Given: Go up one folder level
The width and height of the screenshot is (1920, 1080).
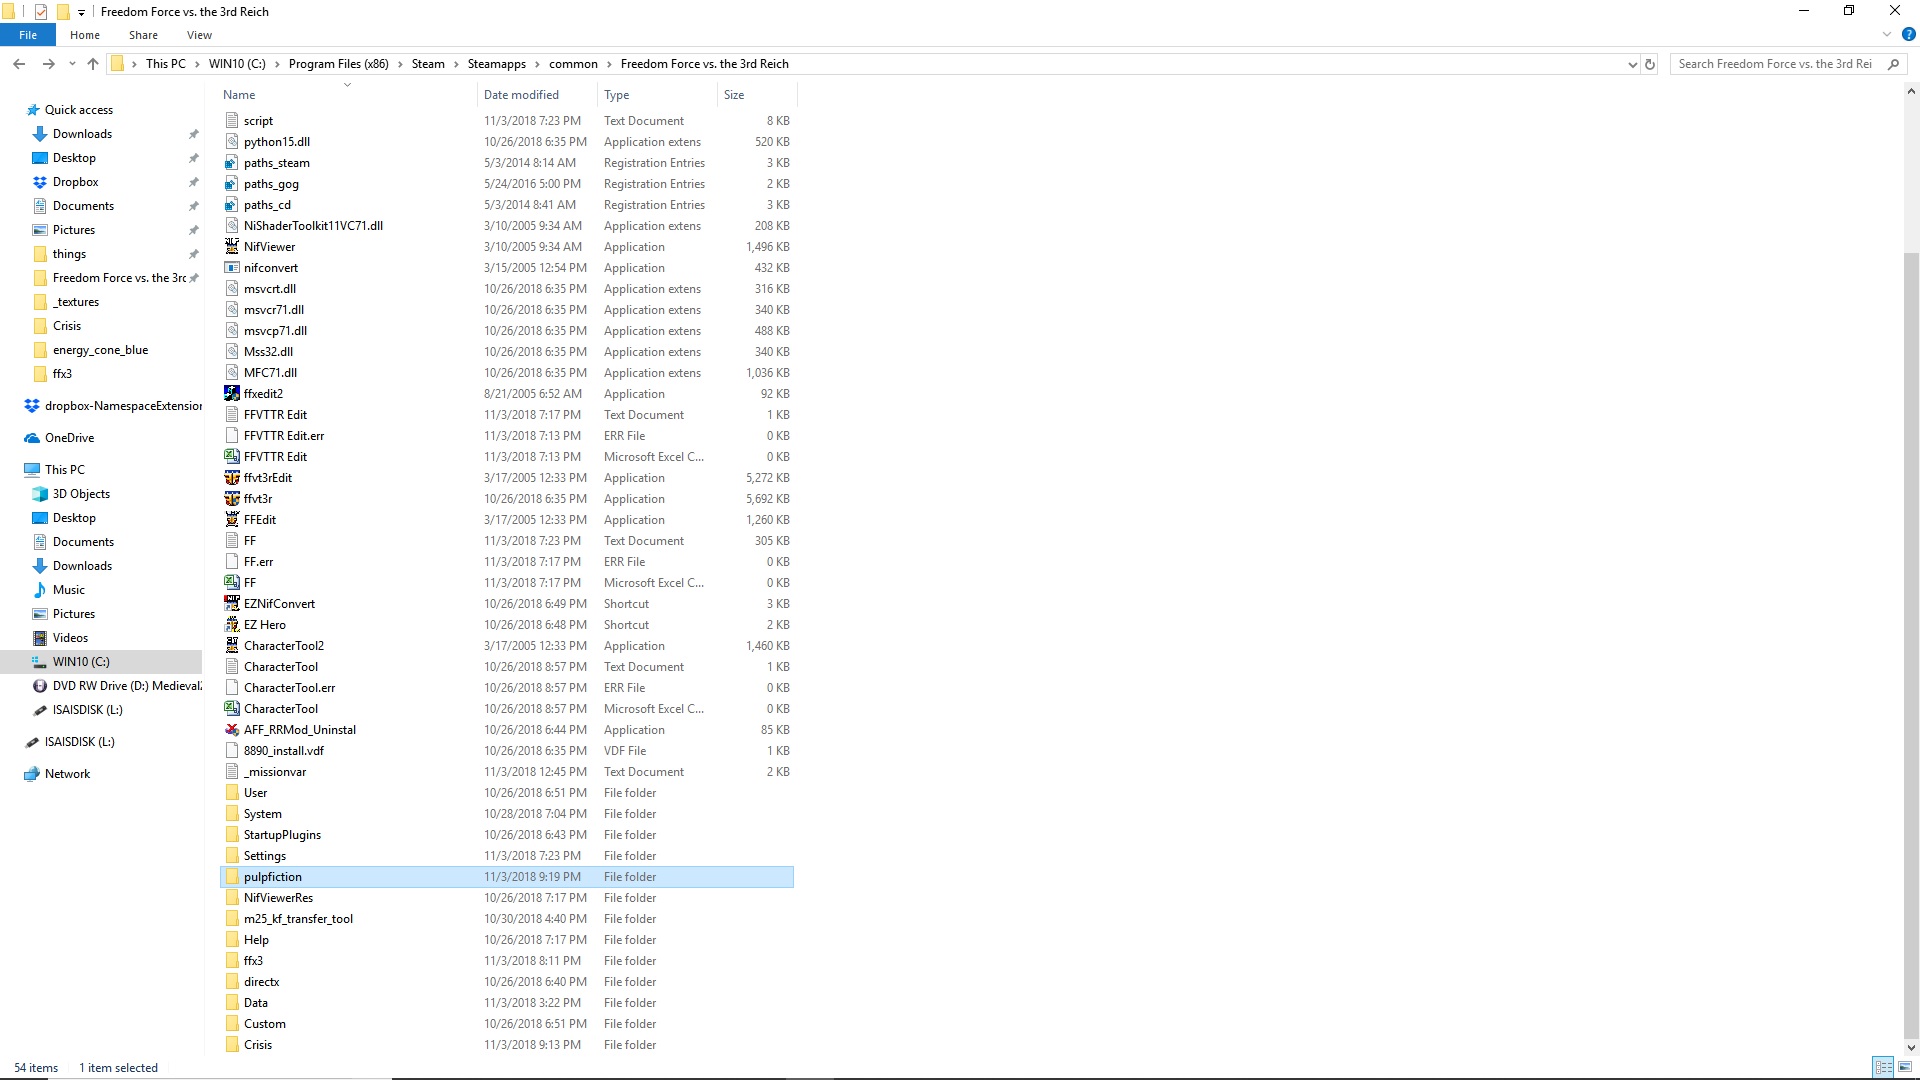Looking at the screenshot, I should [93, 64].
